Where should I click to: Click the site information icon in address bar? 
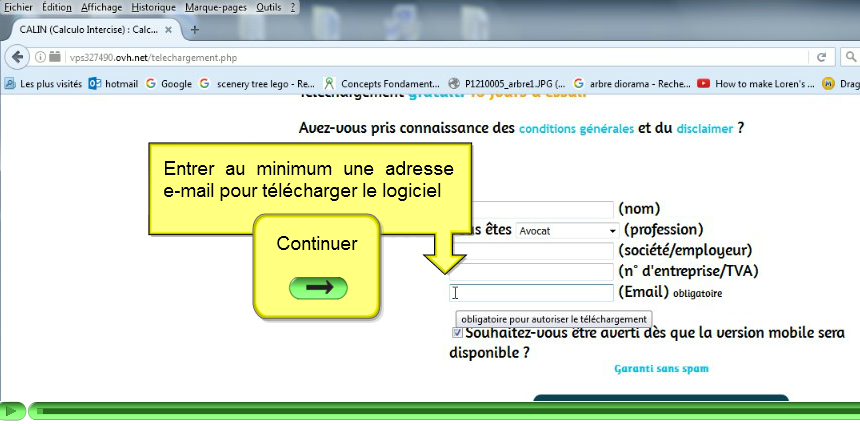click(39, 57)
